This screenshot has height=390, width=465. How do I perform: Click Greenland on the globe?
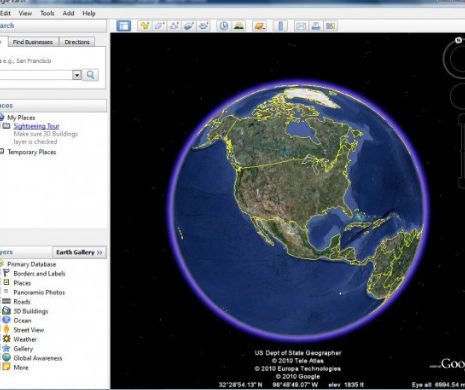pyautogui.click(x=312, y=96)
